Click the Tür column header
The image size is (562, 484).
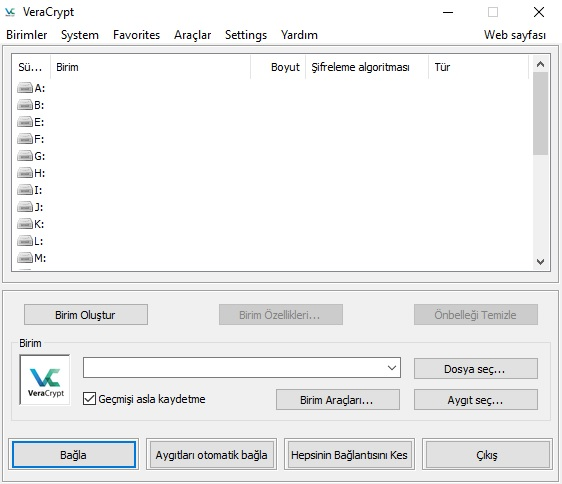478,67
